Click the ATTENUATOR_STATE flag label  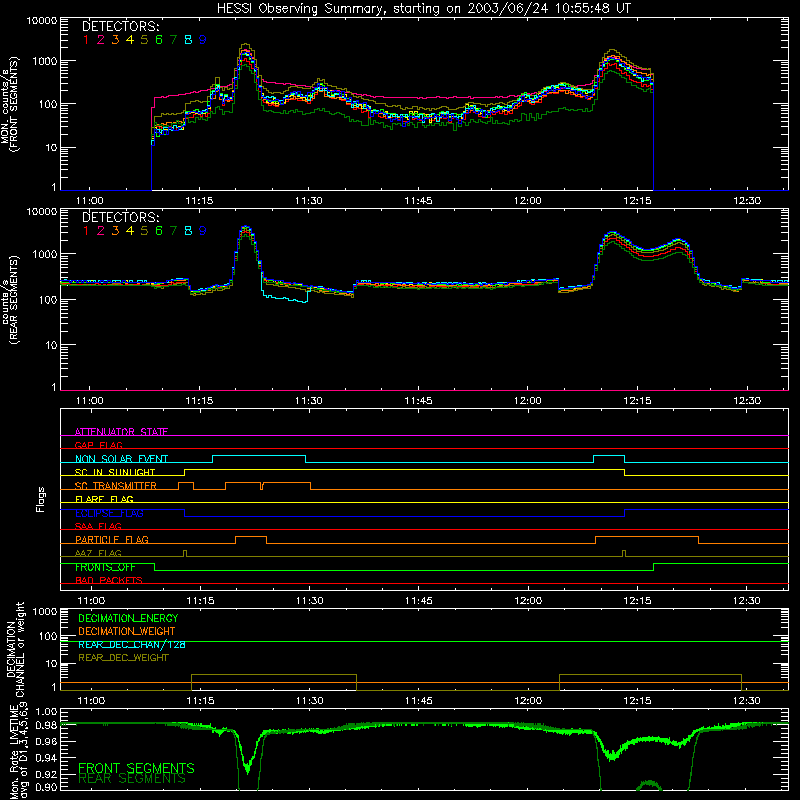(x=121, y=432)
